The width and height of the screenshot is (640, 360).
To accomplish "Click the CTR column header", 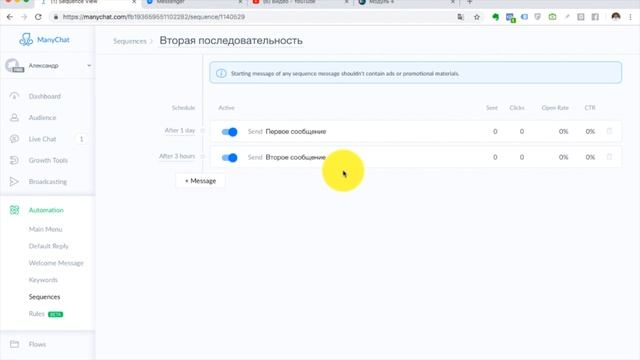I will coord(590,108).
